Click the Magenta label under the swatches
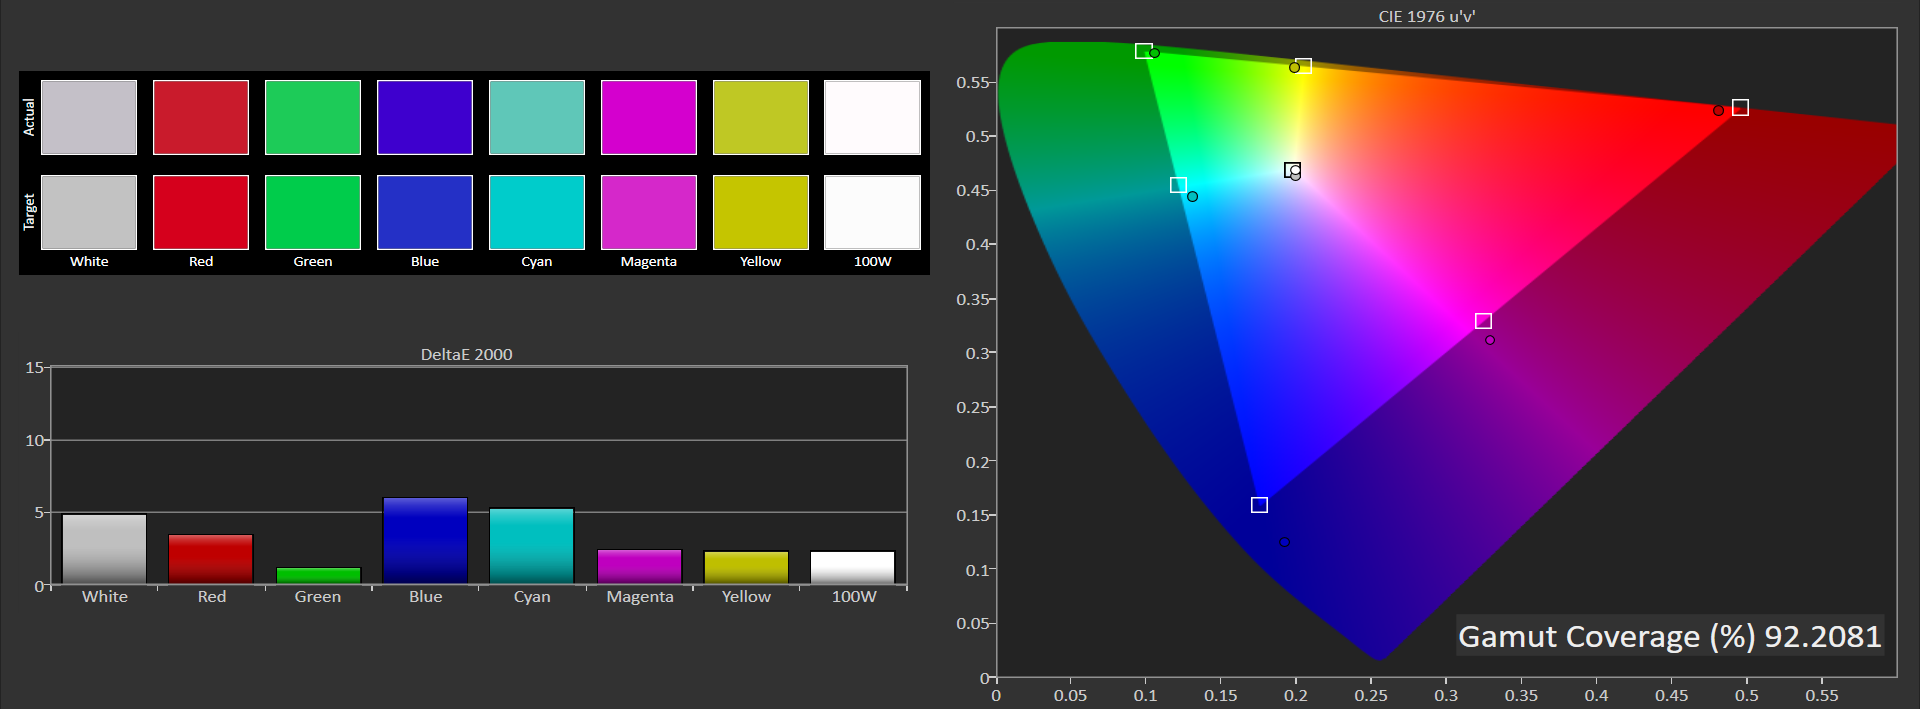 (649, 261)
